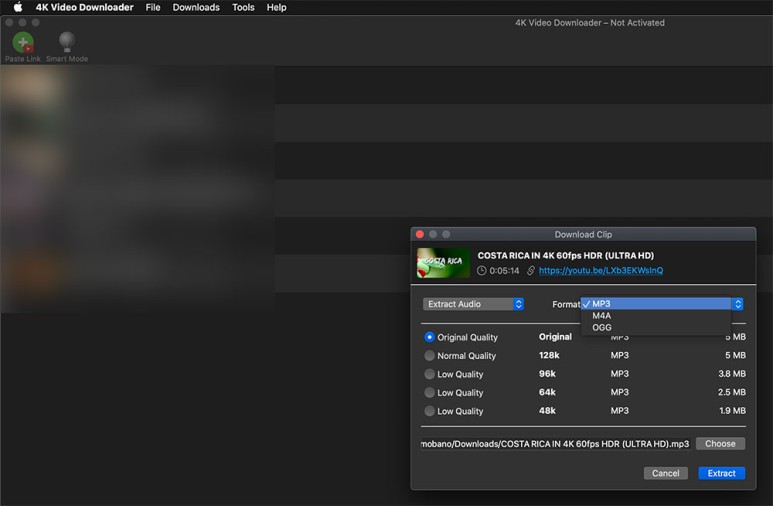Click the Cancel button

666,473
